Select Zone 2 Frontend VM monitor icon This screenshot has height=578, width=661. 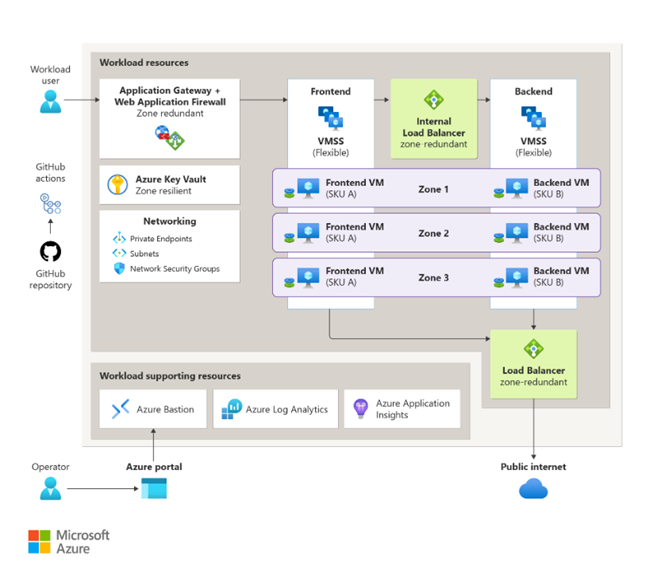tap(308, 232)
